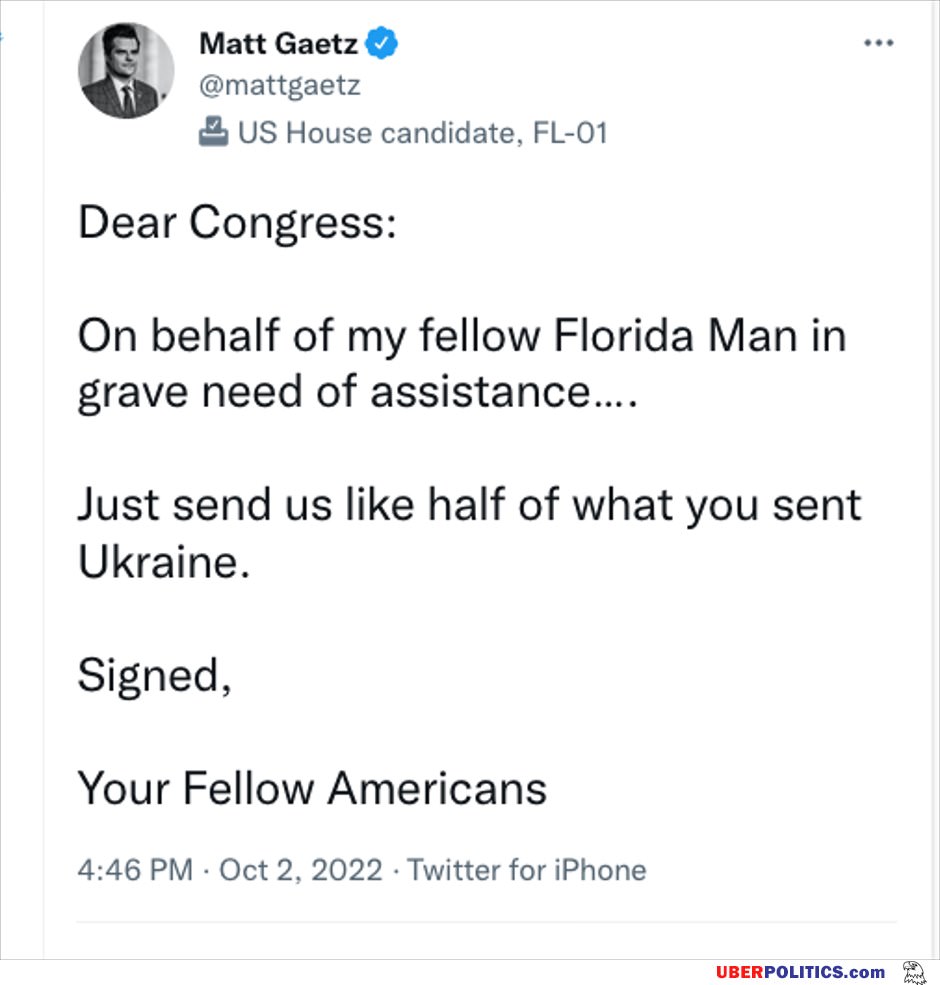Click the "Signed," line of the tweet
The image size is (940, 985).
pyautogui.click(x=155, y=676)
